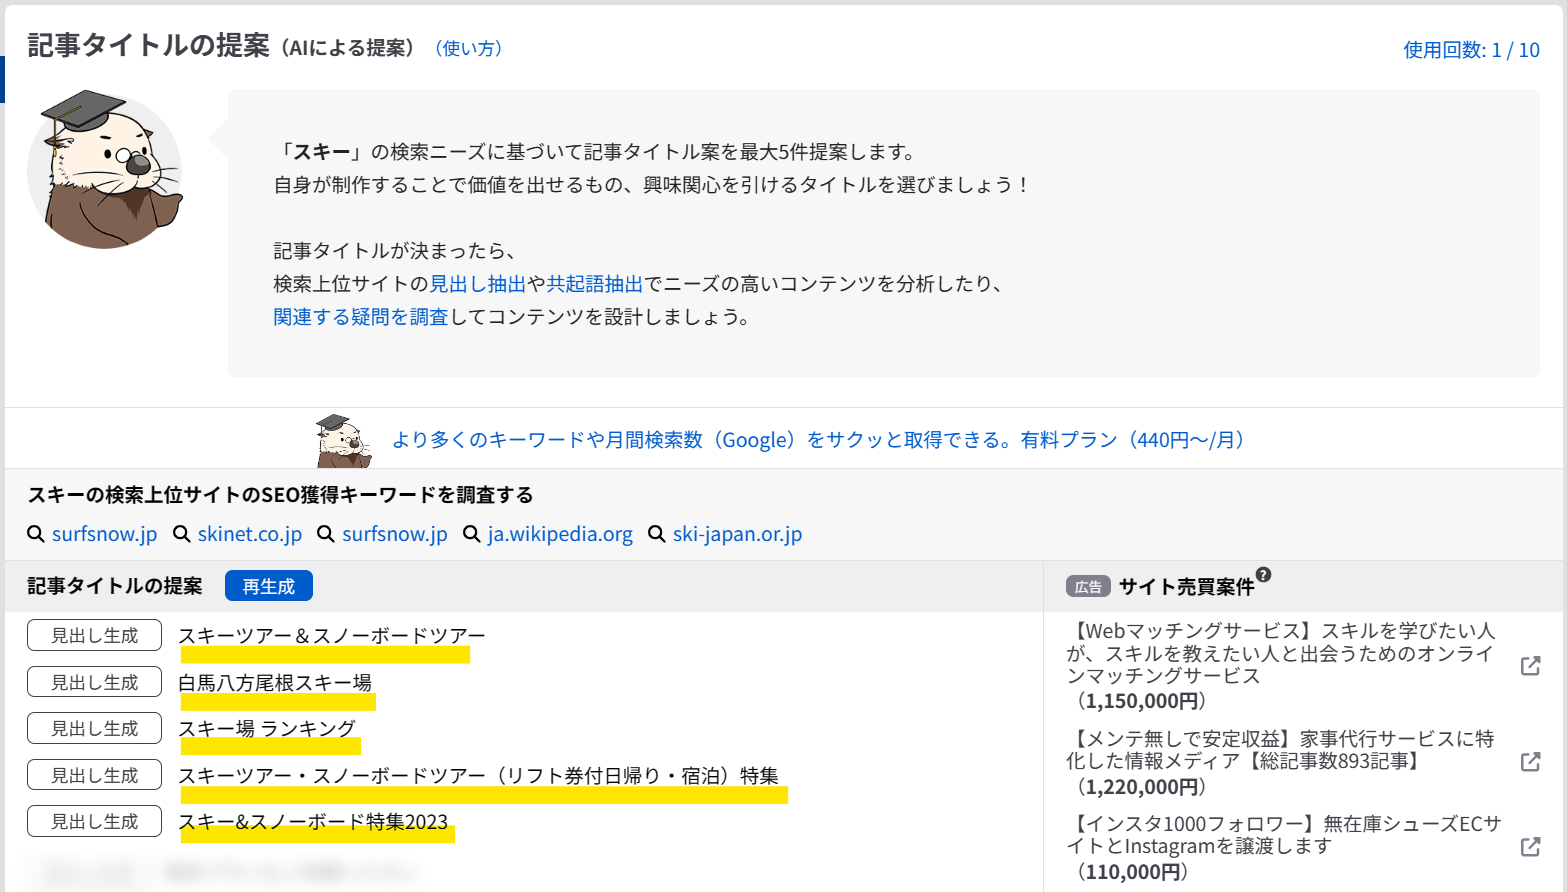This screenshot has height=892, width=1567.
Task: Open the 共起語抽出 link
Action: click(594, 284)
